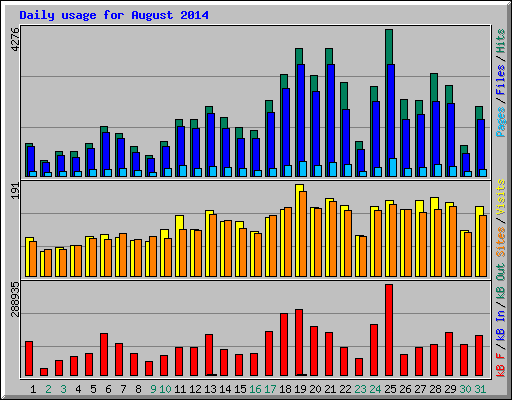
Task: Click day 25 axis label
Action: 390,389
